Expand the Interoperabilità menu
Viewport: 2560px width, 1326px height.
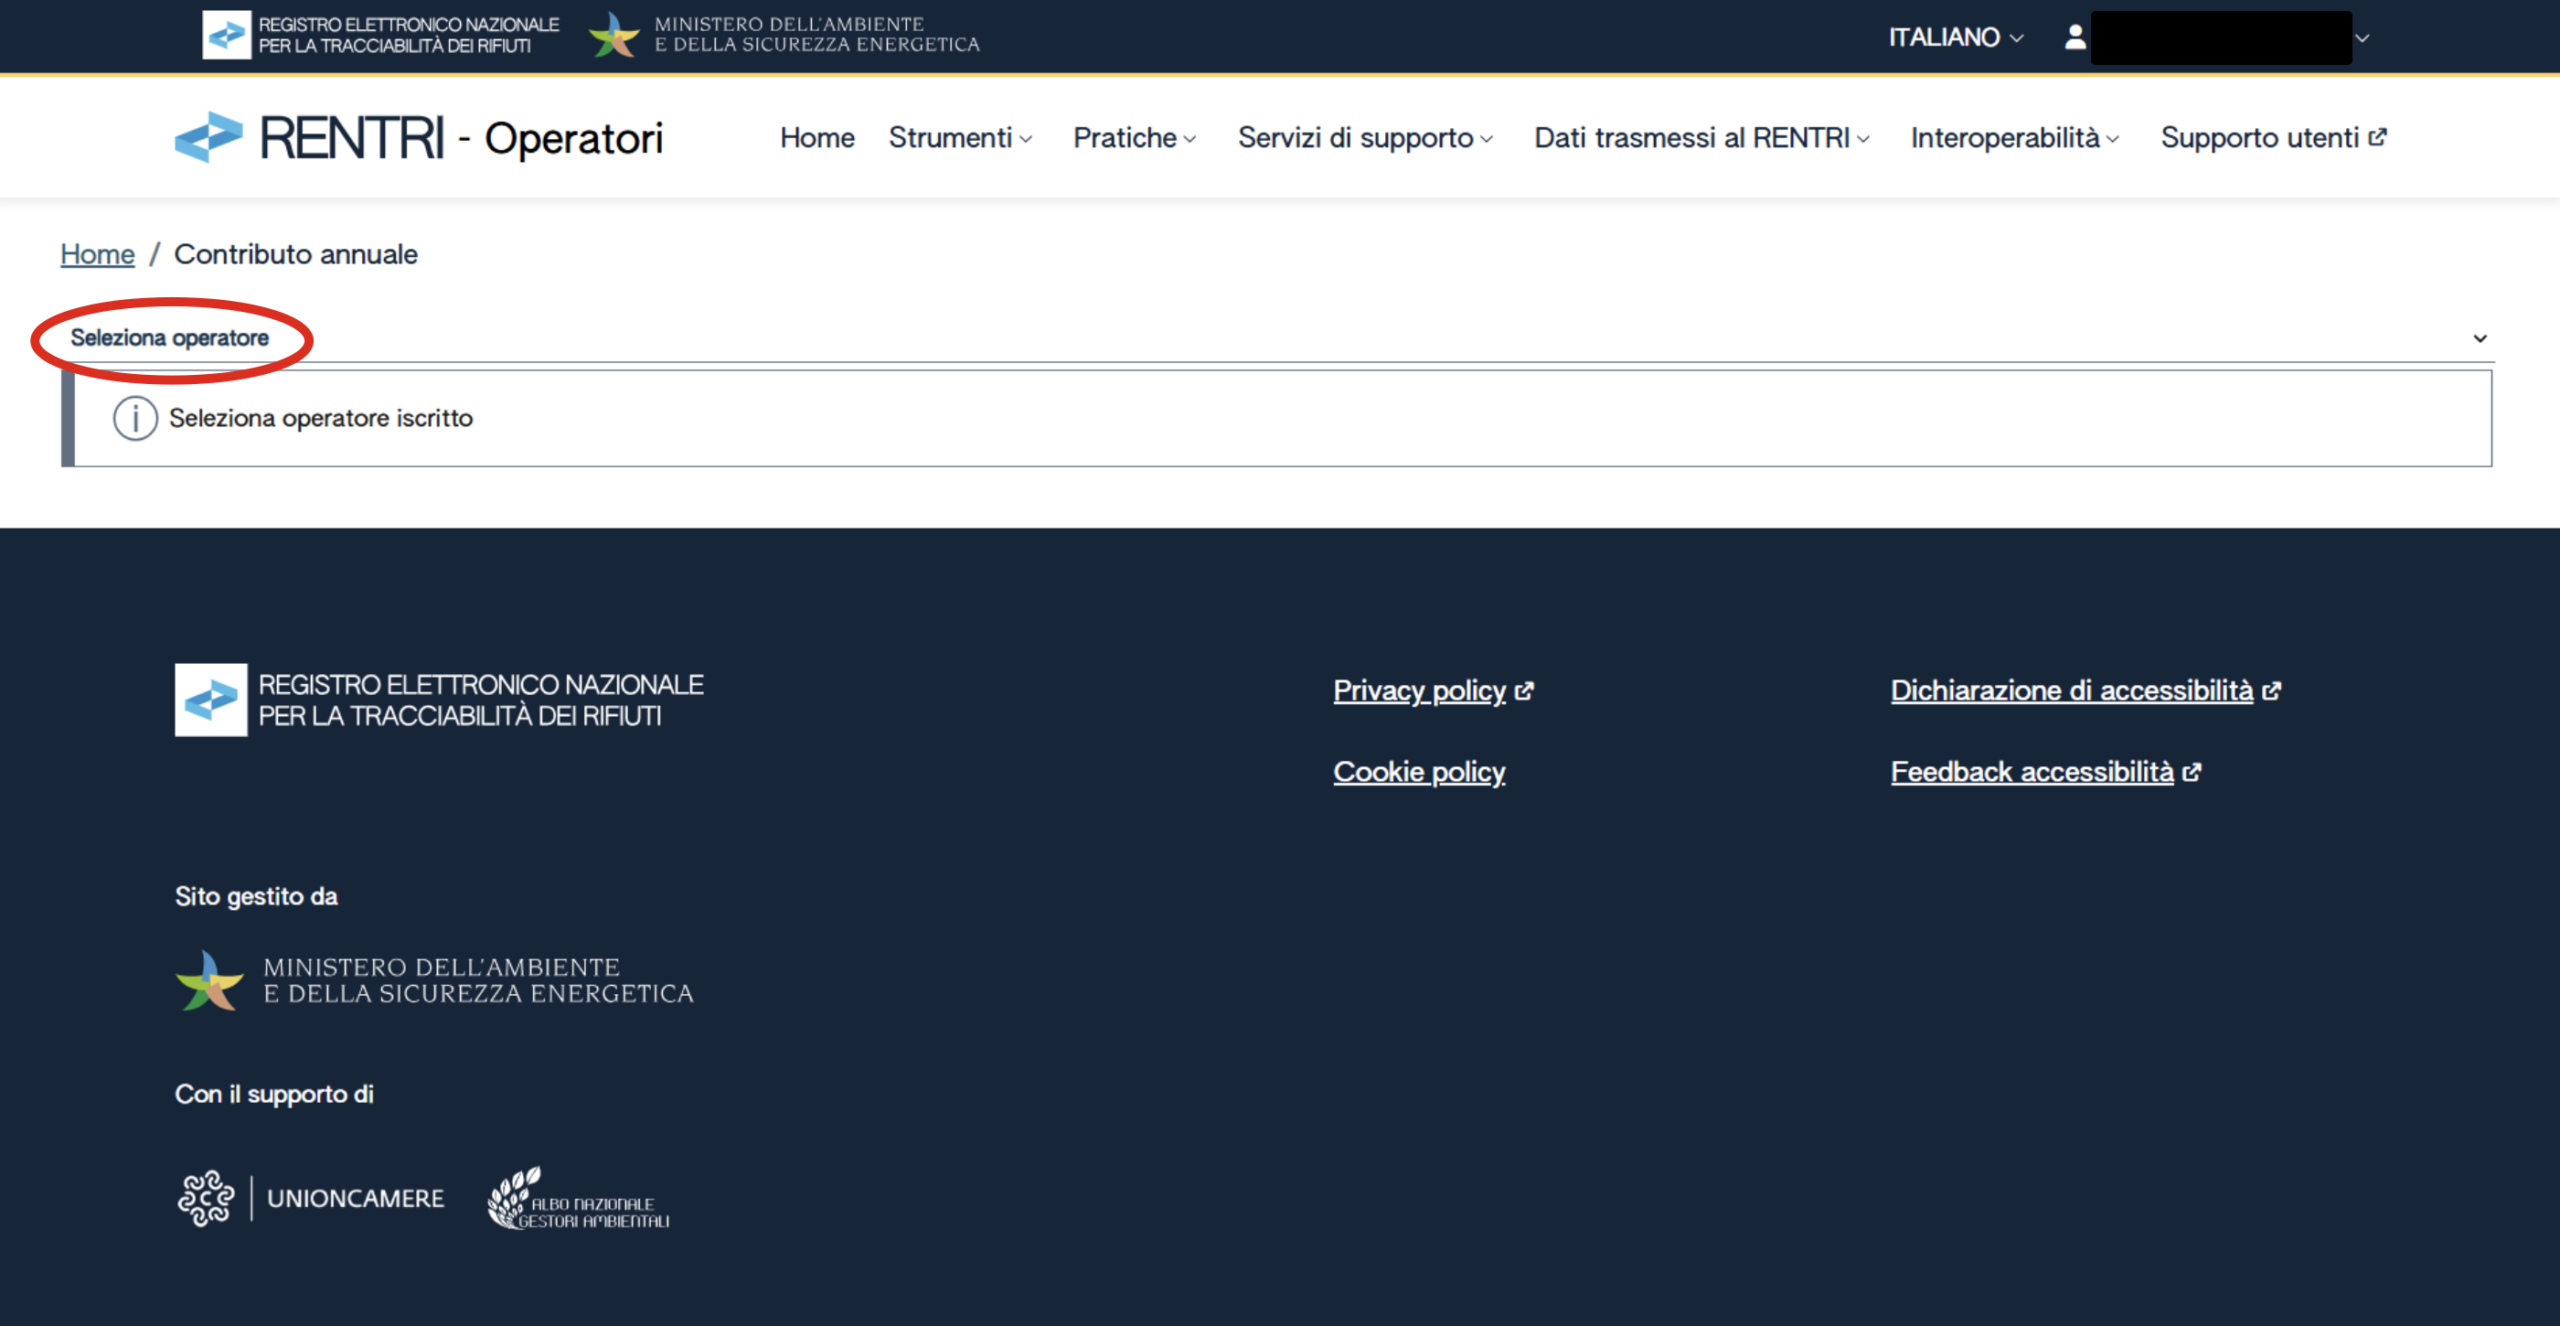tap(2013, 137)
